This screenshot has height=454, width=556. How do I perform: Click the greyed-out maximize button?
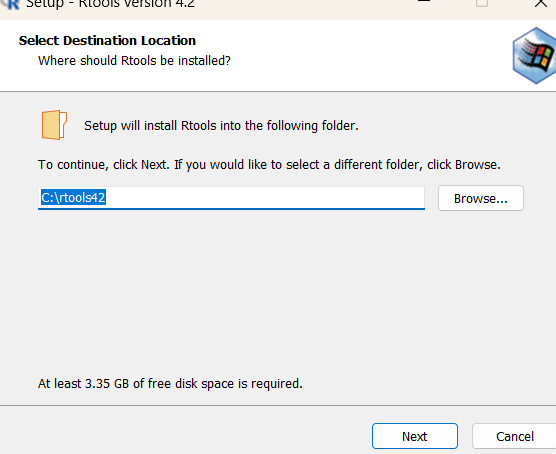tap(482, 3)
